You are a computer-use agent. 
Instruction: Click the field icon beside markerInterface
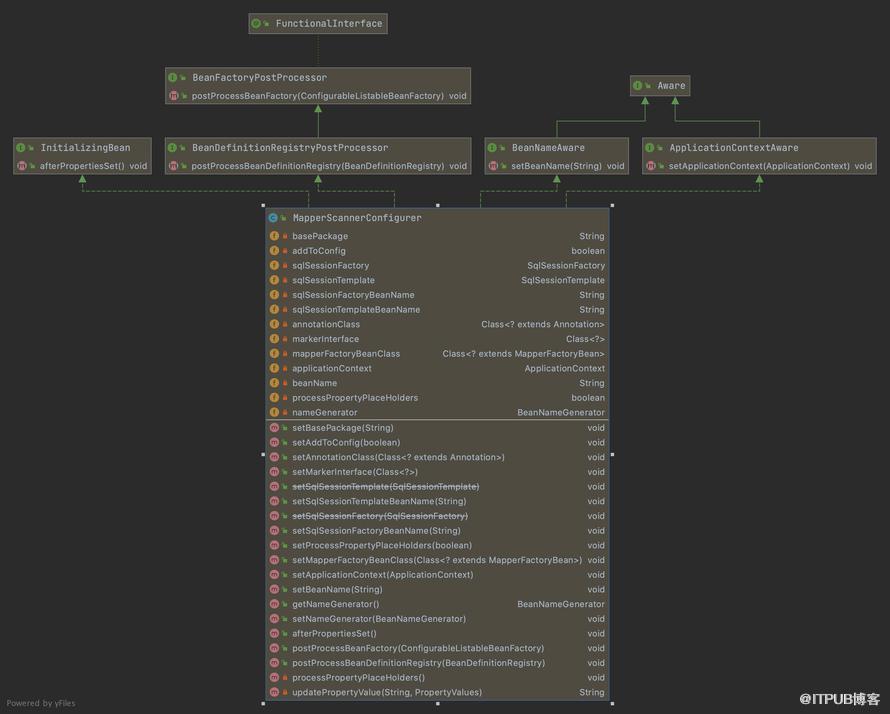click(274, 339)
